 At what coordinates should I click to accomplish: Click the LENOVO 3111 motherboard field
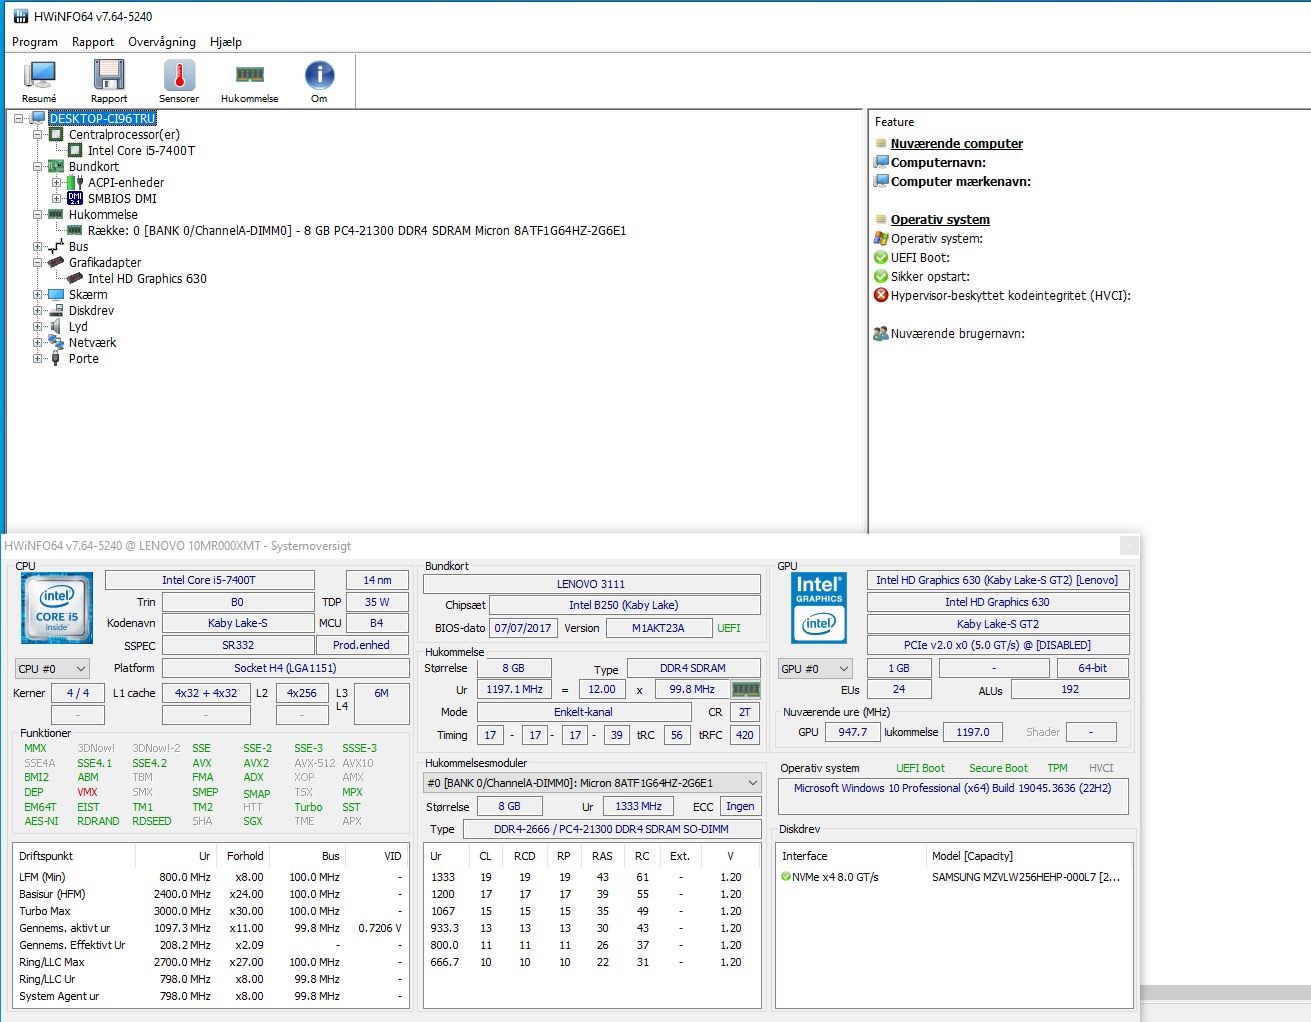[x=591, y=584]
